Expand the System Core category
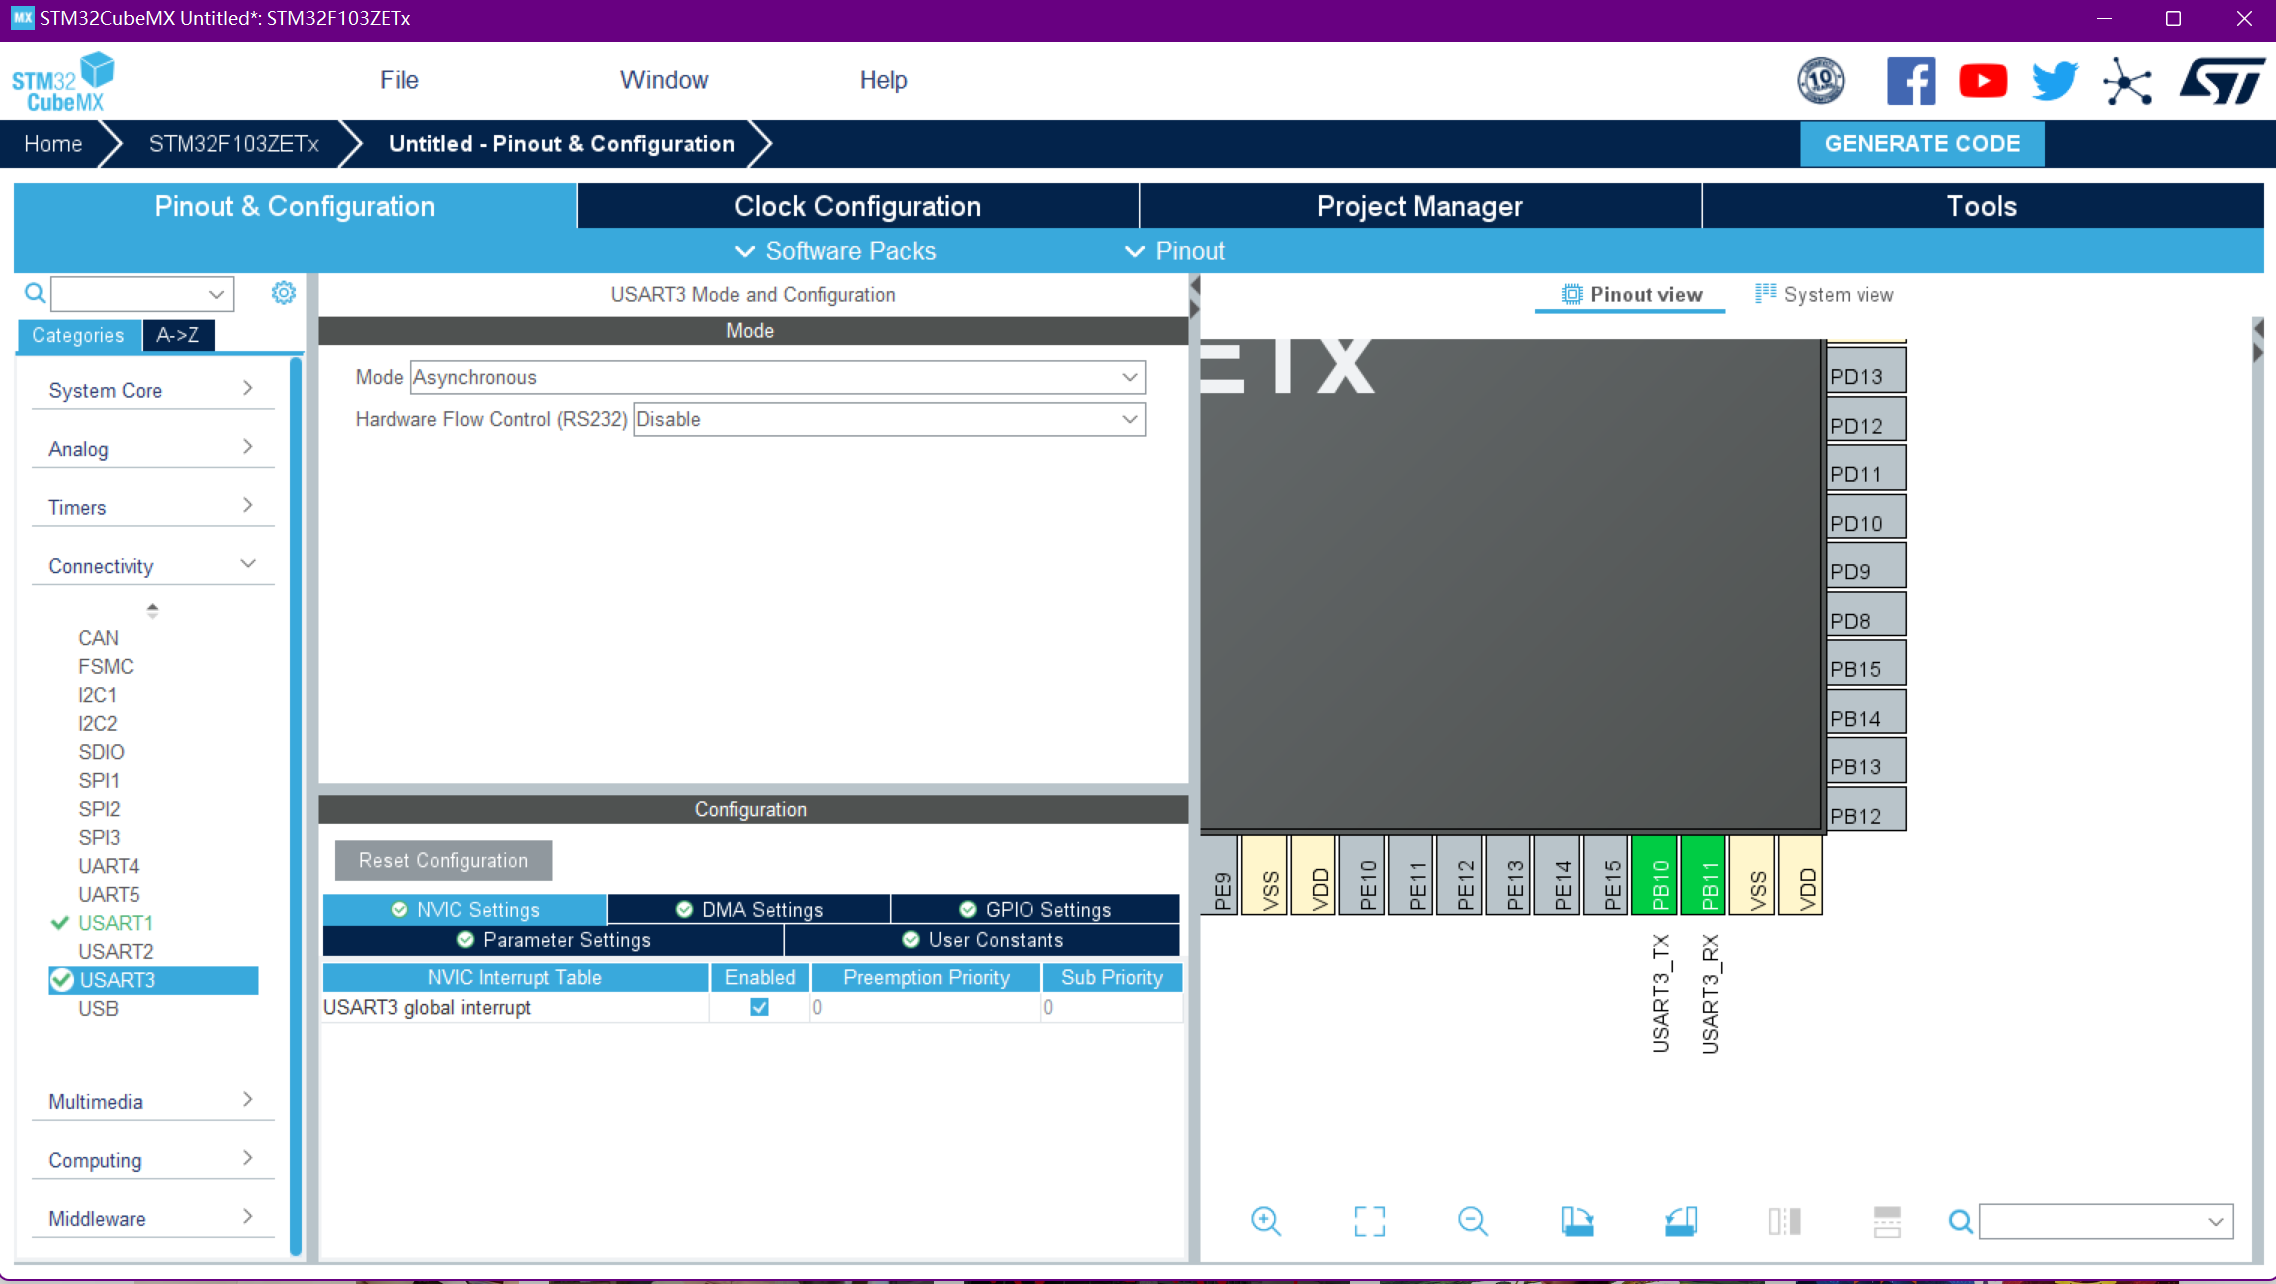This screenshot has width=2276, height=1284. 150,390
